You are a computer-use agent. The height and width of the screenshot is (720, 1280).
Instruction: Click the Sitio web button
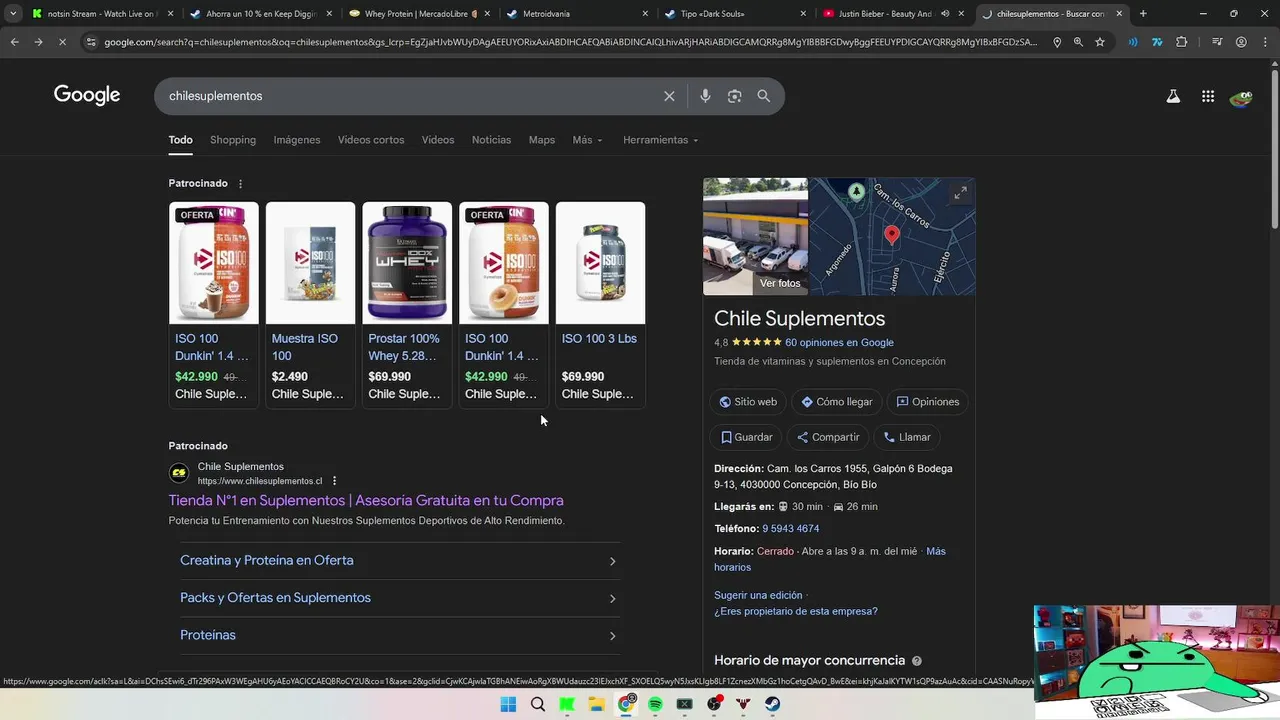pos(748,402)
